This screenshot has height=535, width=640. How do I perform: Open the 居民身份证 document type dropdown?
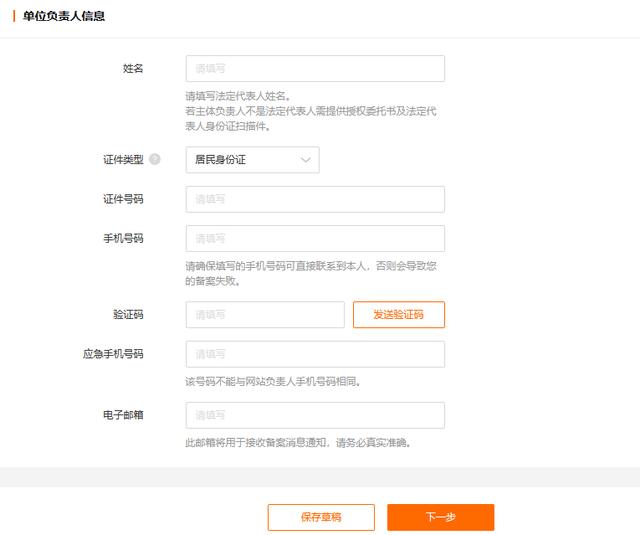tap(252, 160)
